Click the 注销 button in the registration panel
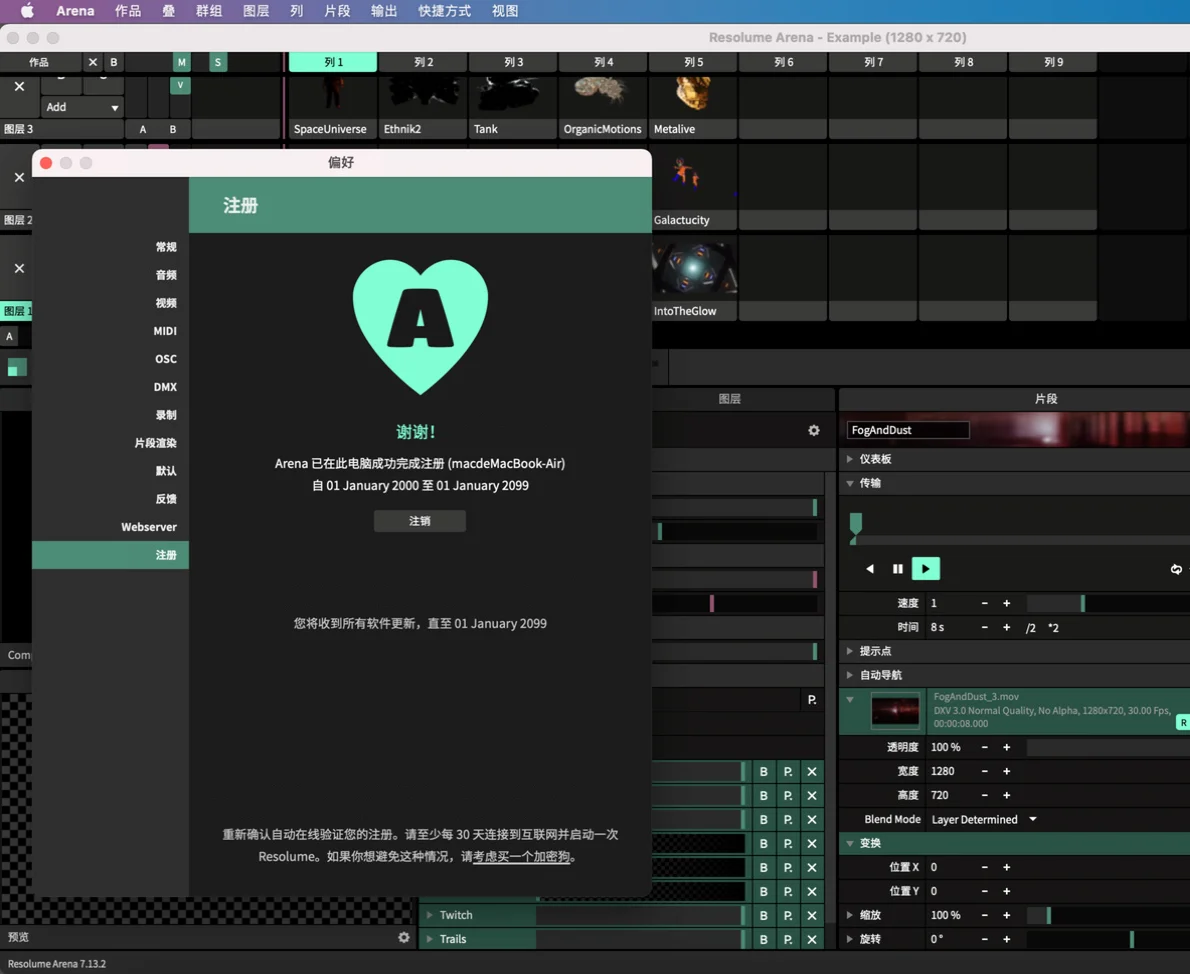Viewport: 1190px width, 974px height. point(419,520)
